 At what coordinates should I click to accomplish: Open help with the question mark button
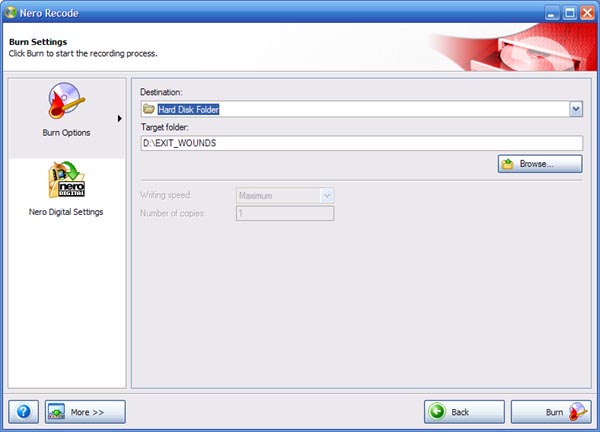(x=23, y=412)
